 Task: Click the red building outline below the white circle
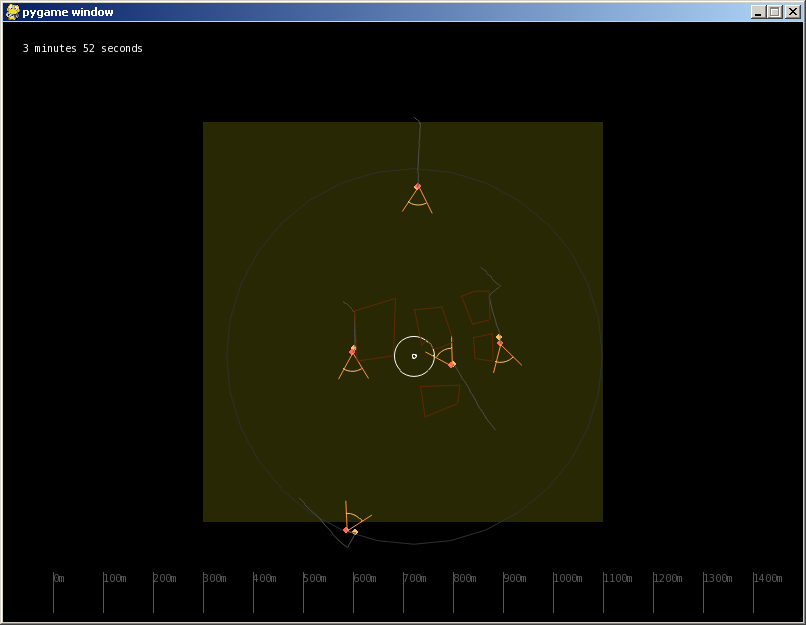coord(440,400)
